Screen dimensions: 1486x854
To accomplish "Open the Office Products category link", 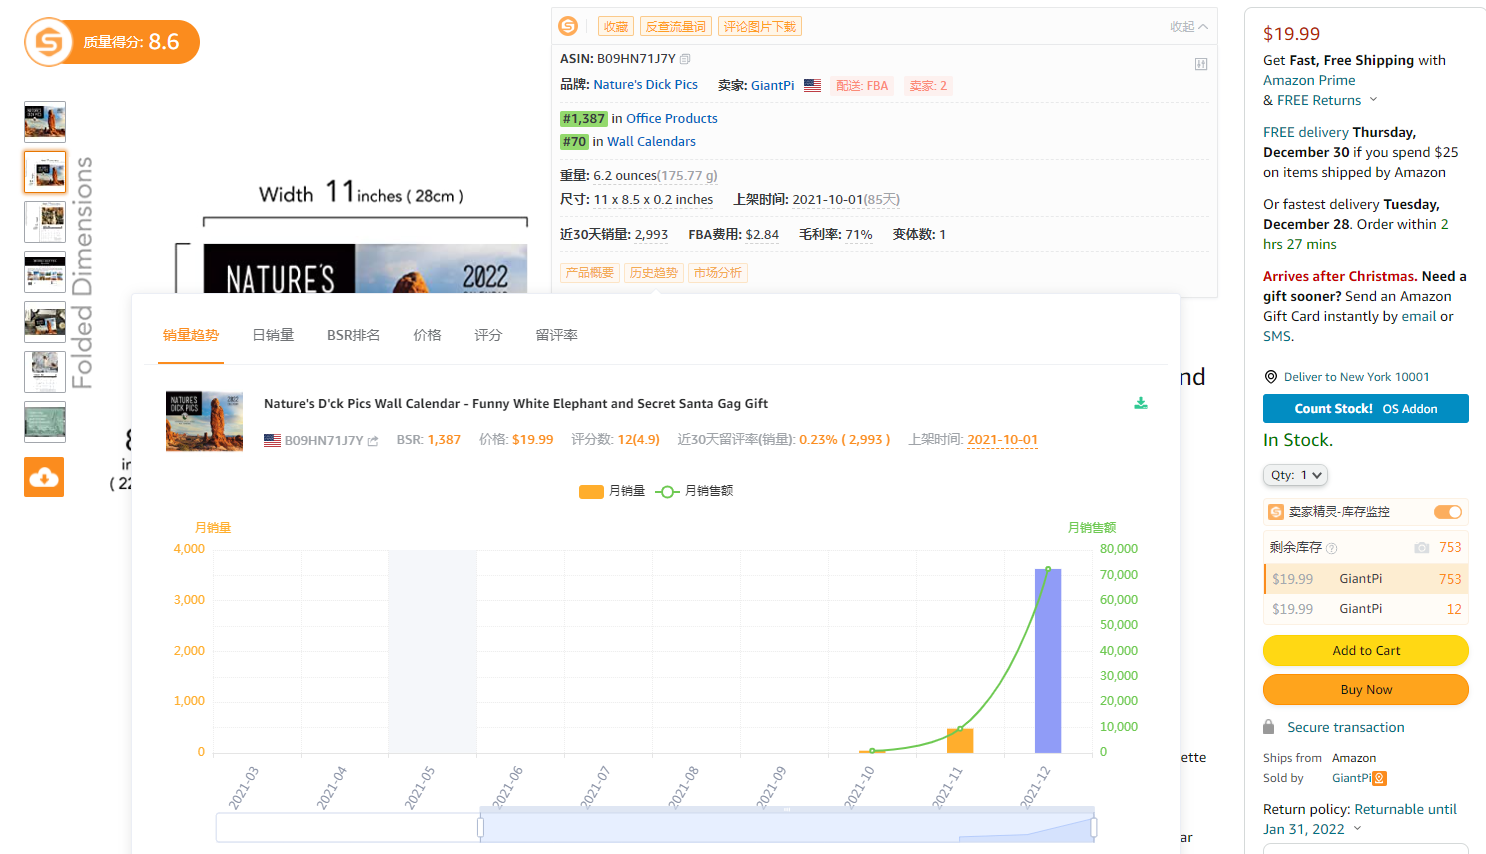I will pos(672,118).
